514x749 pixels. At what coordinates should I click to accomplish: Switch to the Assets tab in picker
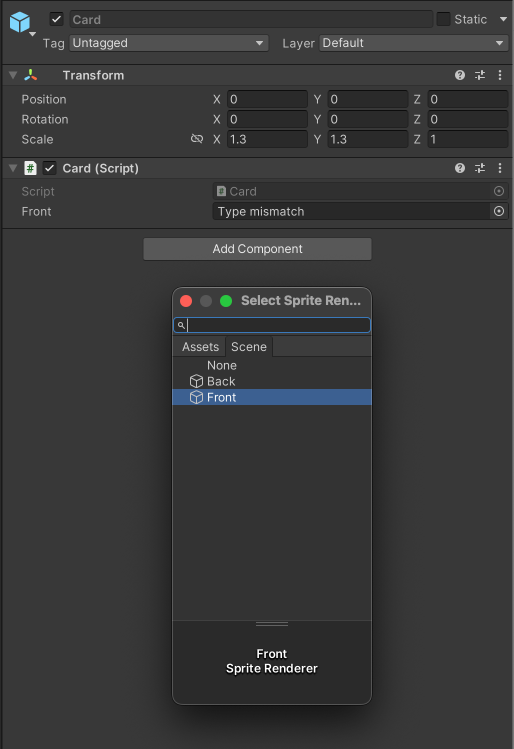tap(200, 347)
